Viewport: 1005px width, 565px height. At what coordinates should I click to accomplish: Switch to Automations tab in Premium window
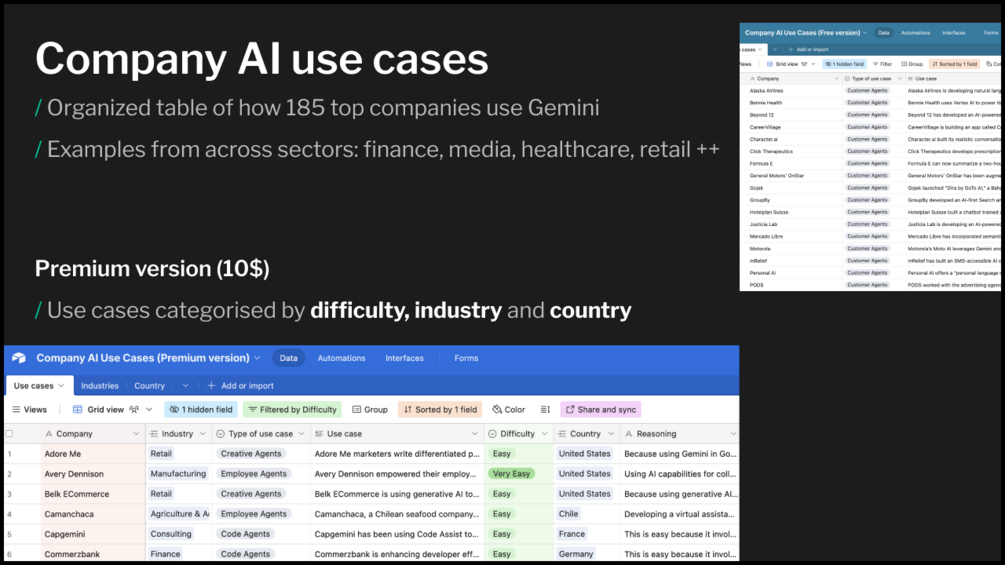341,358
